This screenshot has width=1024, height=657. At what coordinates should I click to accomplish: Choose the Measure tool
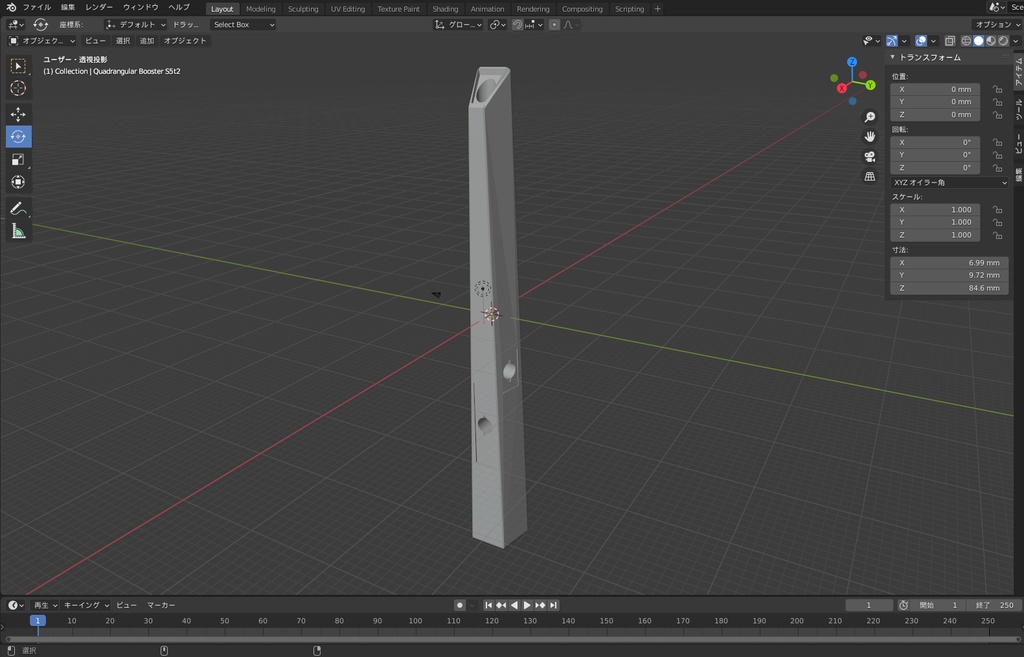[x=18, y=231]
